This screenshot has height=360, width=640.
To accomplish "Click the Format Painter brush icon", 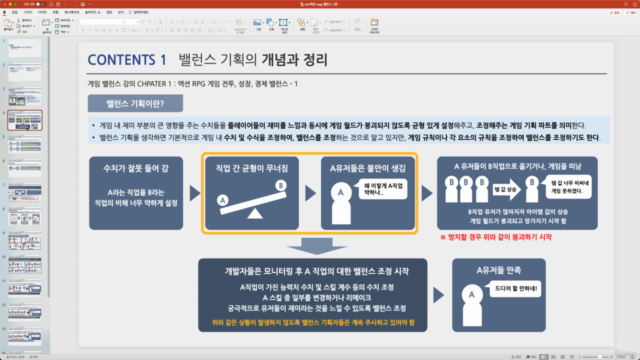I will coord(18,32).
